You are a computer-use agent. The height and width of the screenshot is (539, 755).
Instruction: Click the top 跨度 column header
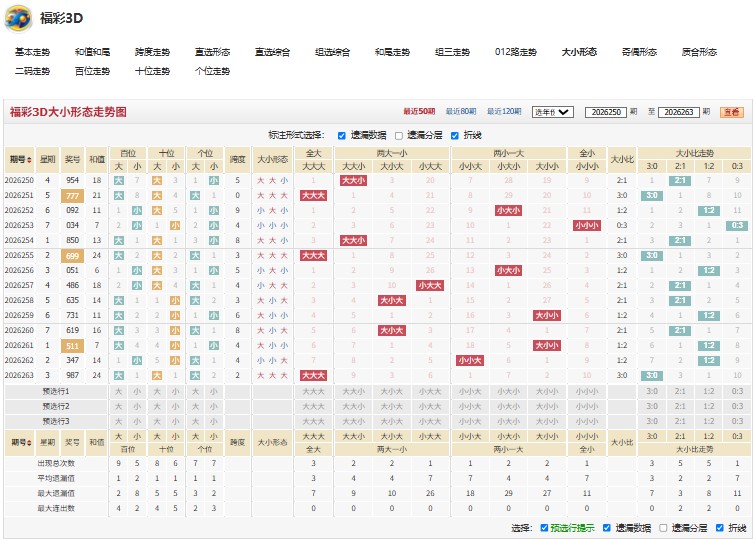tap(237, 160)
